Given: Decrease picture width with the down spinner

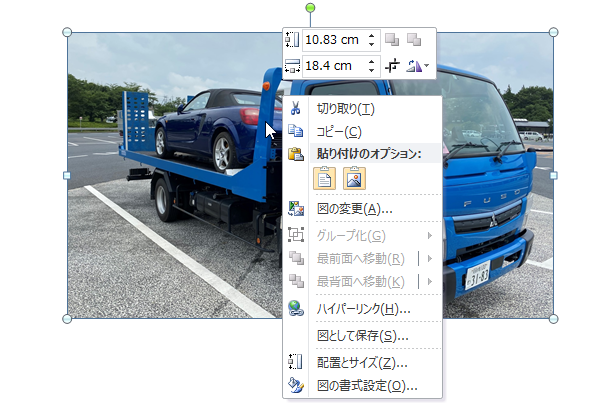Looking at the screenshot, I should pyautogui.click(x=372, y=71).
